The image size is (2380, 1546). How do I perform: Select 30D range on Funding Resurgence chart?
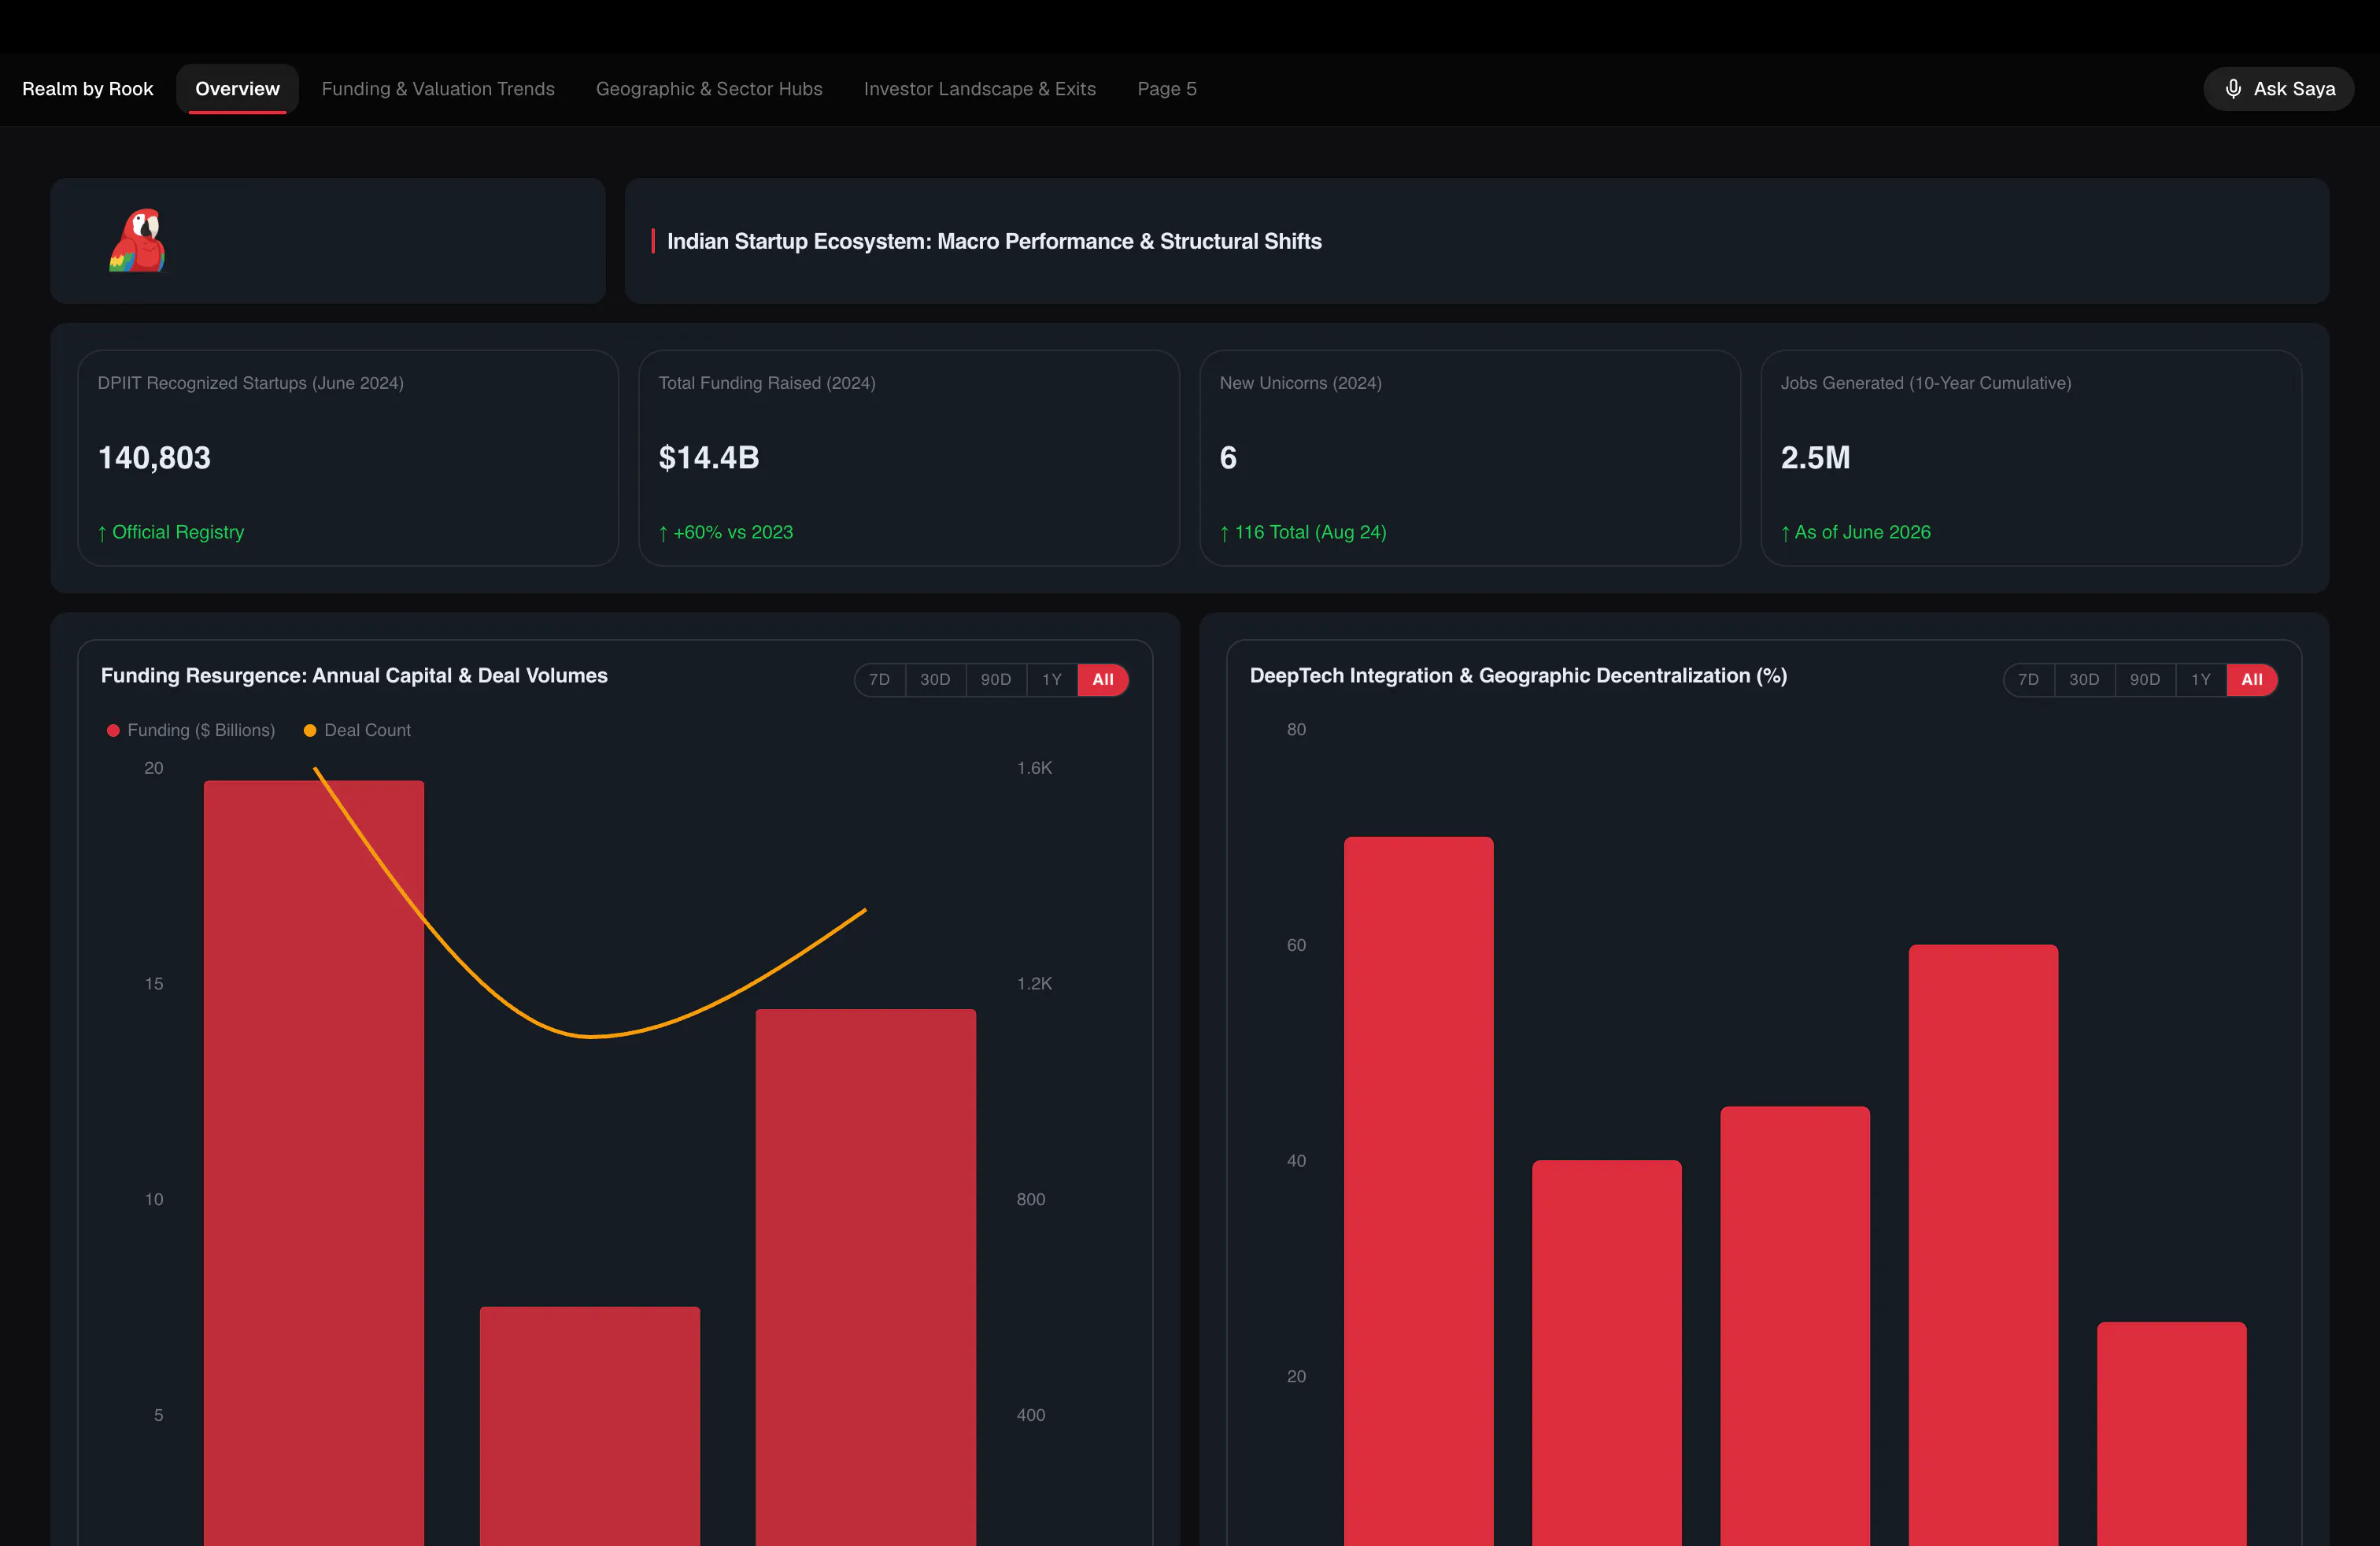[x=935, y=680]
